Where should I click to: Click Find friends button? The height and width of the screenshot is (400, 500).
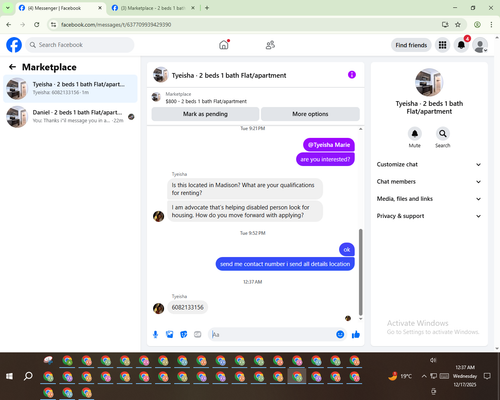[x=411, y=45]
